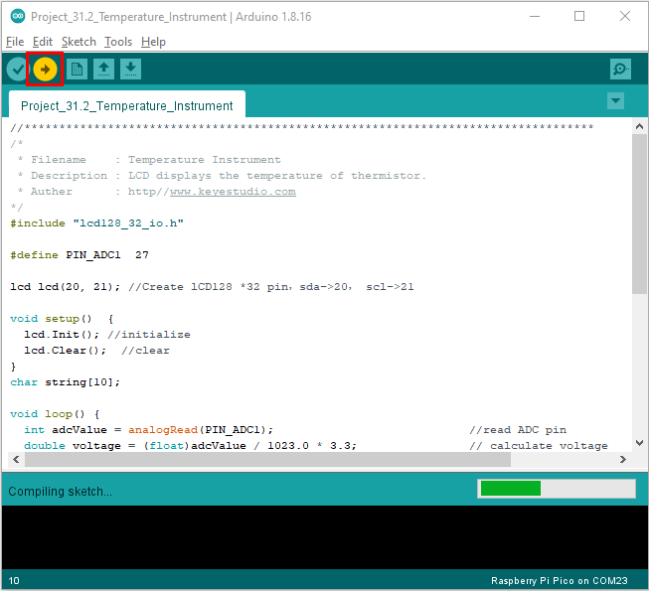The image size is (650, 592).
Task: Create a new sketch file
Action: pos(77,69)
